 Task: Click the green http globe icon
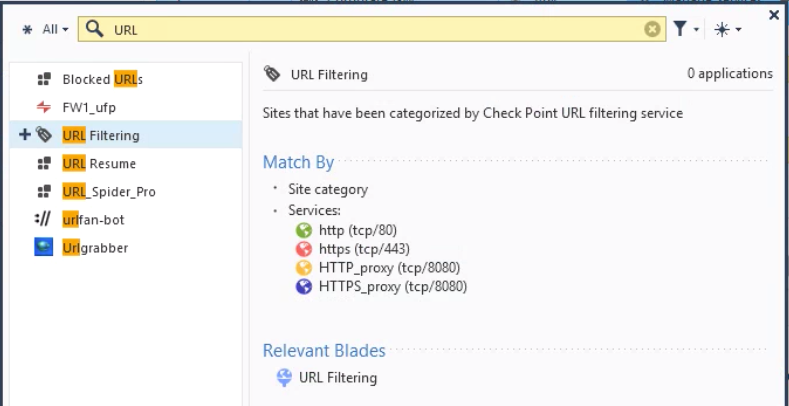304,231
